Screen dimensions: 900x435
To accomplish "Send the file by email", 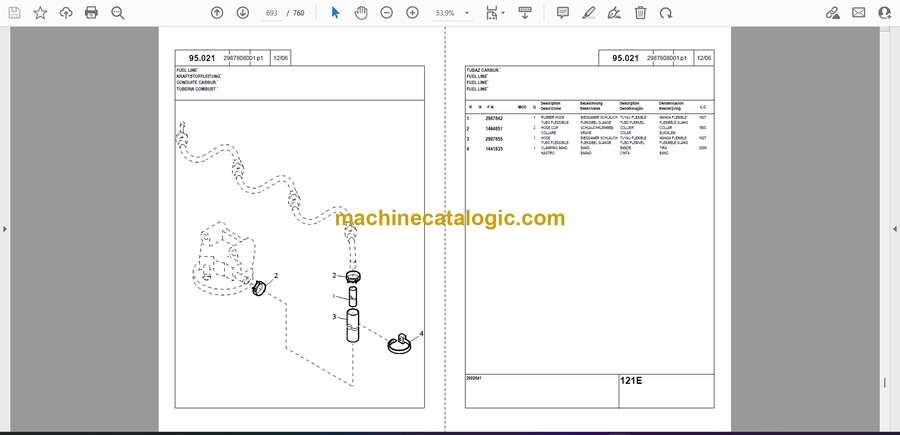I will click(859, 13).
